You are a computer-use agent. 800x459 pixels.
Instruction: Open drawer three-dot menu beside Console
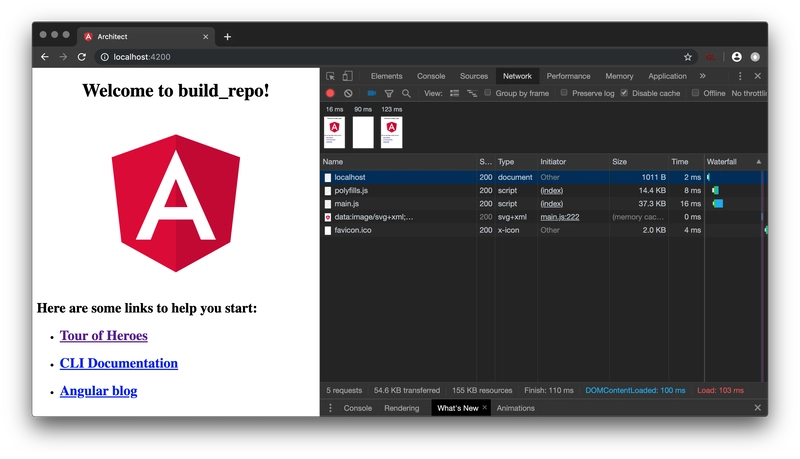click(x=330, y=408)
